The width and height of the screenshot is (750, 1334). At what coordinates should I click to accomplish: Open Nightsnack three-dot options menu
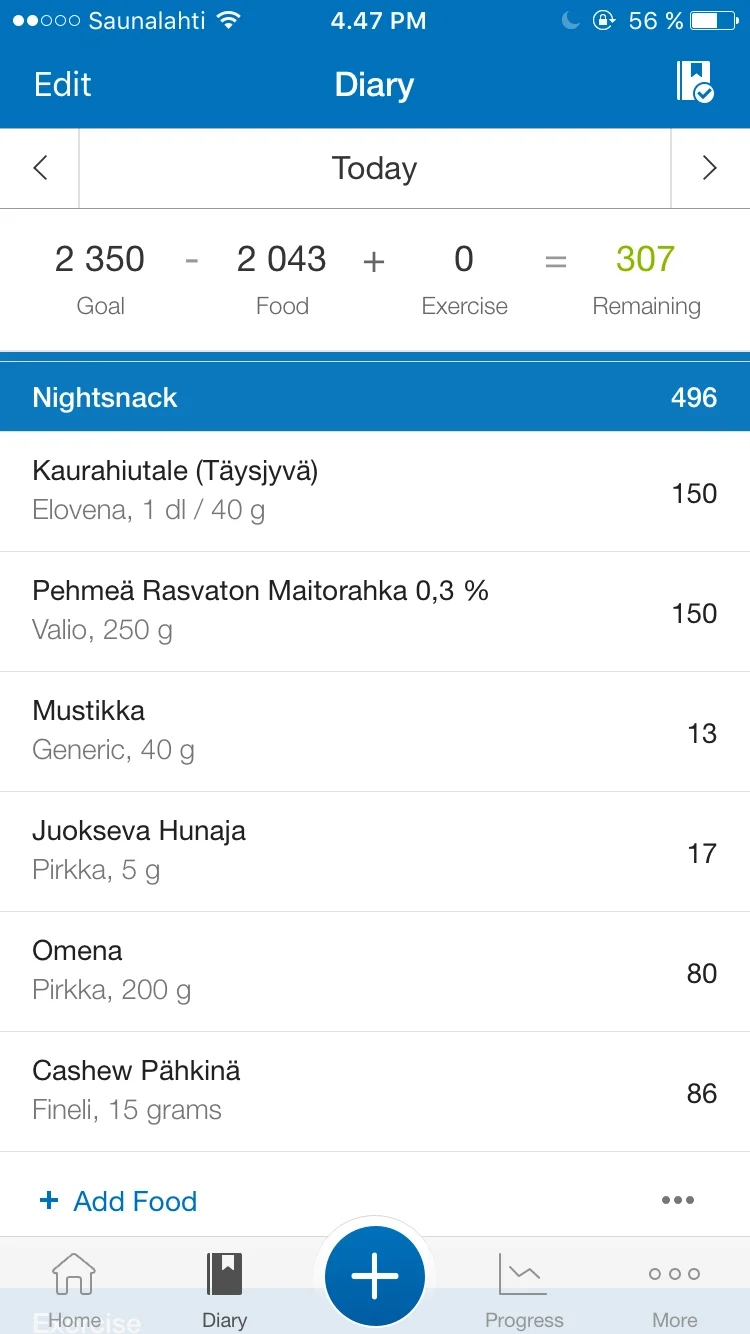pyautogui.click(x=677, y=1200)
